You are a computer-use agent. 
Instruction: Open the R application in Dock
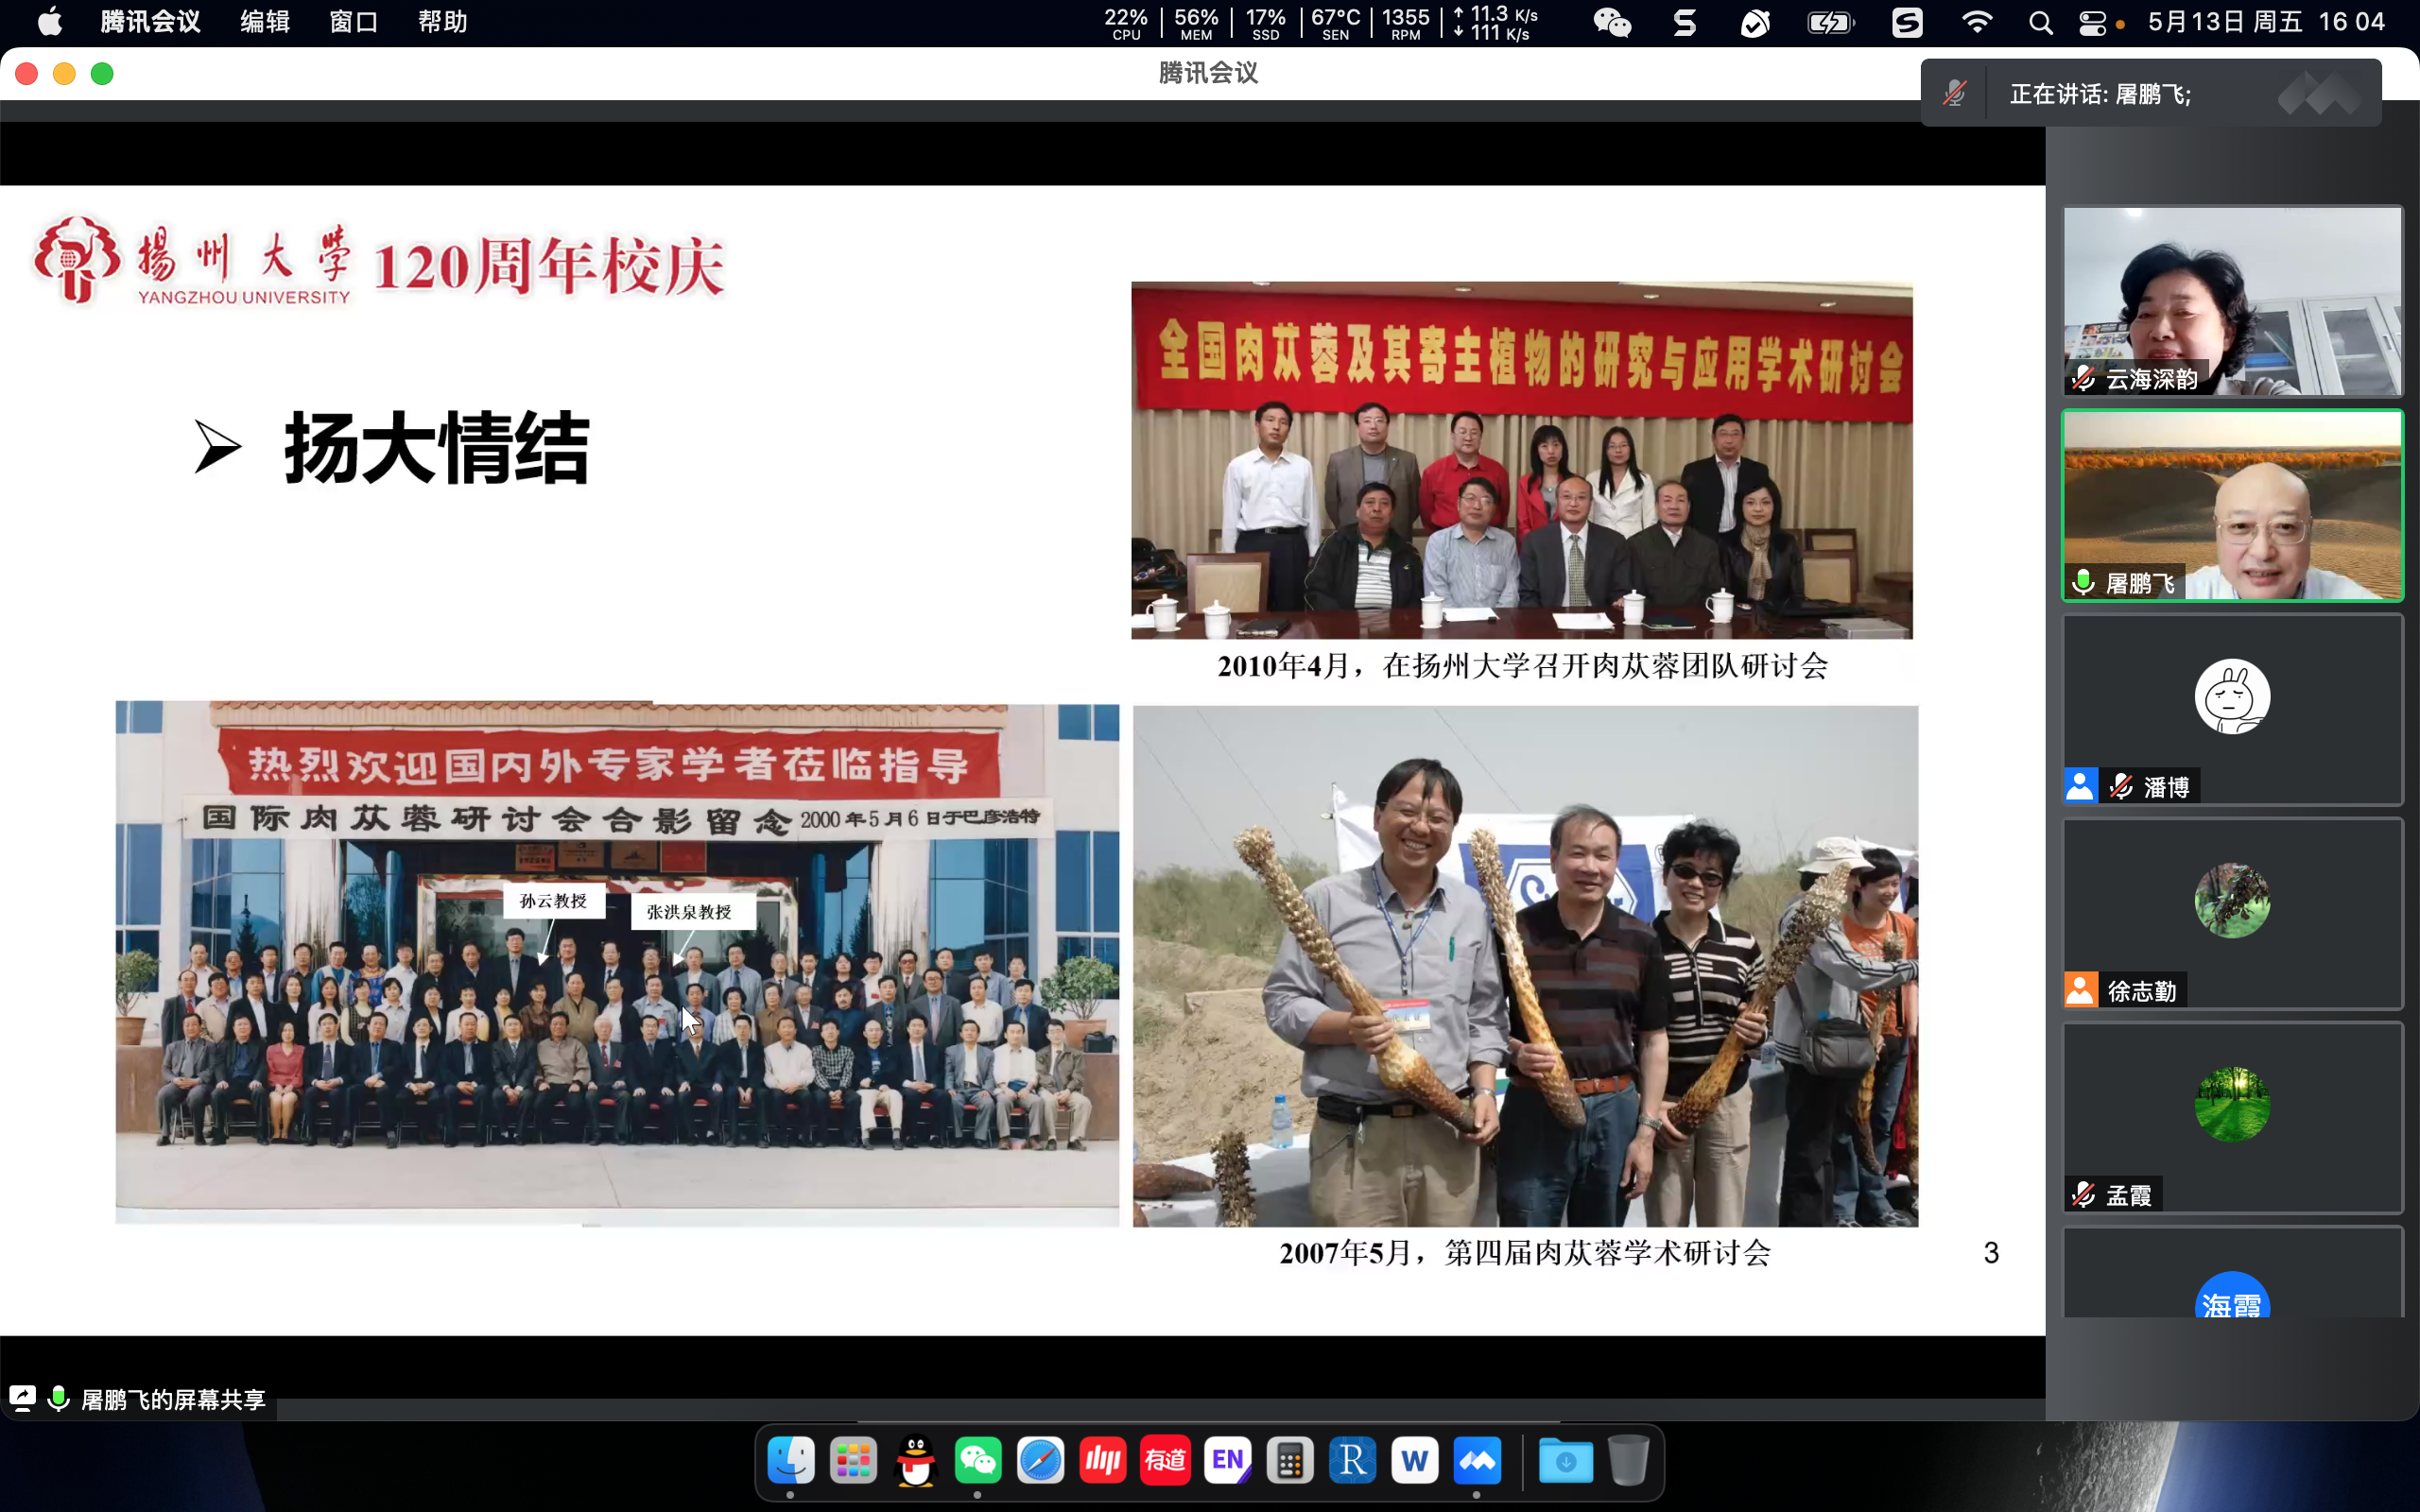pyautogui.click(x=1352, y=1461)
